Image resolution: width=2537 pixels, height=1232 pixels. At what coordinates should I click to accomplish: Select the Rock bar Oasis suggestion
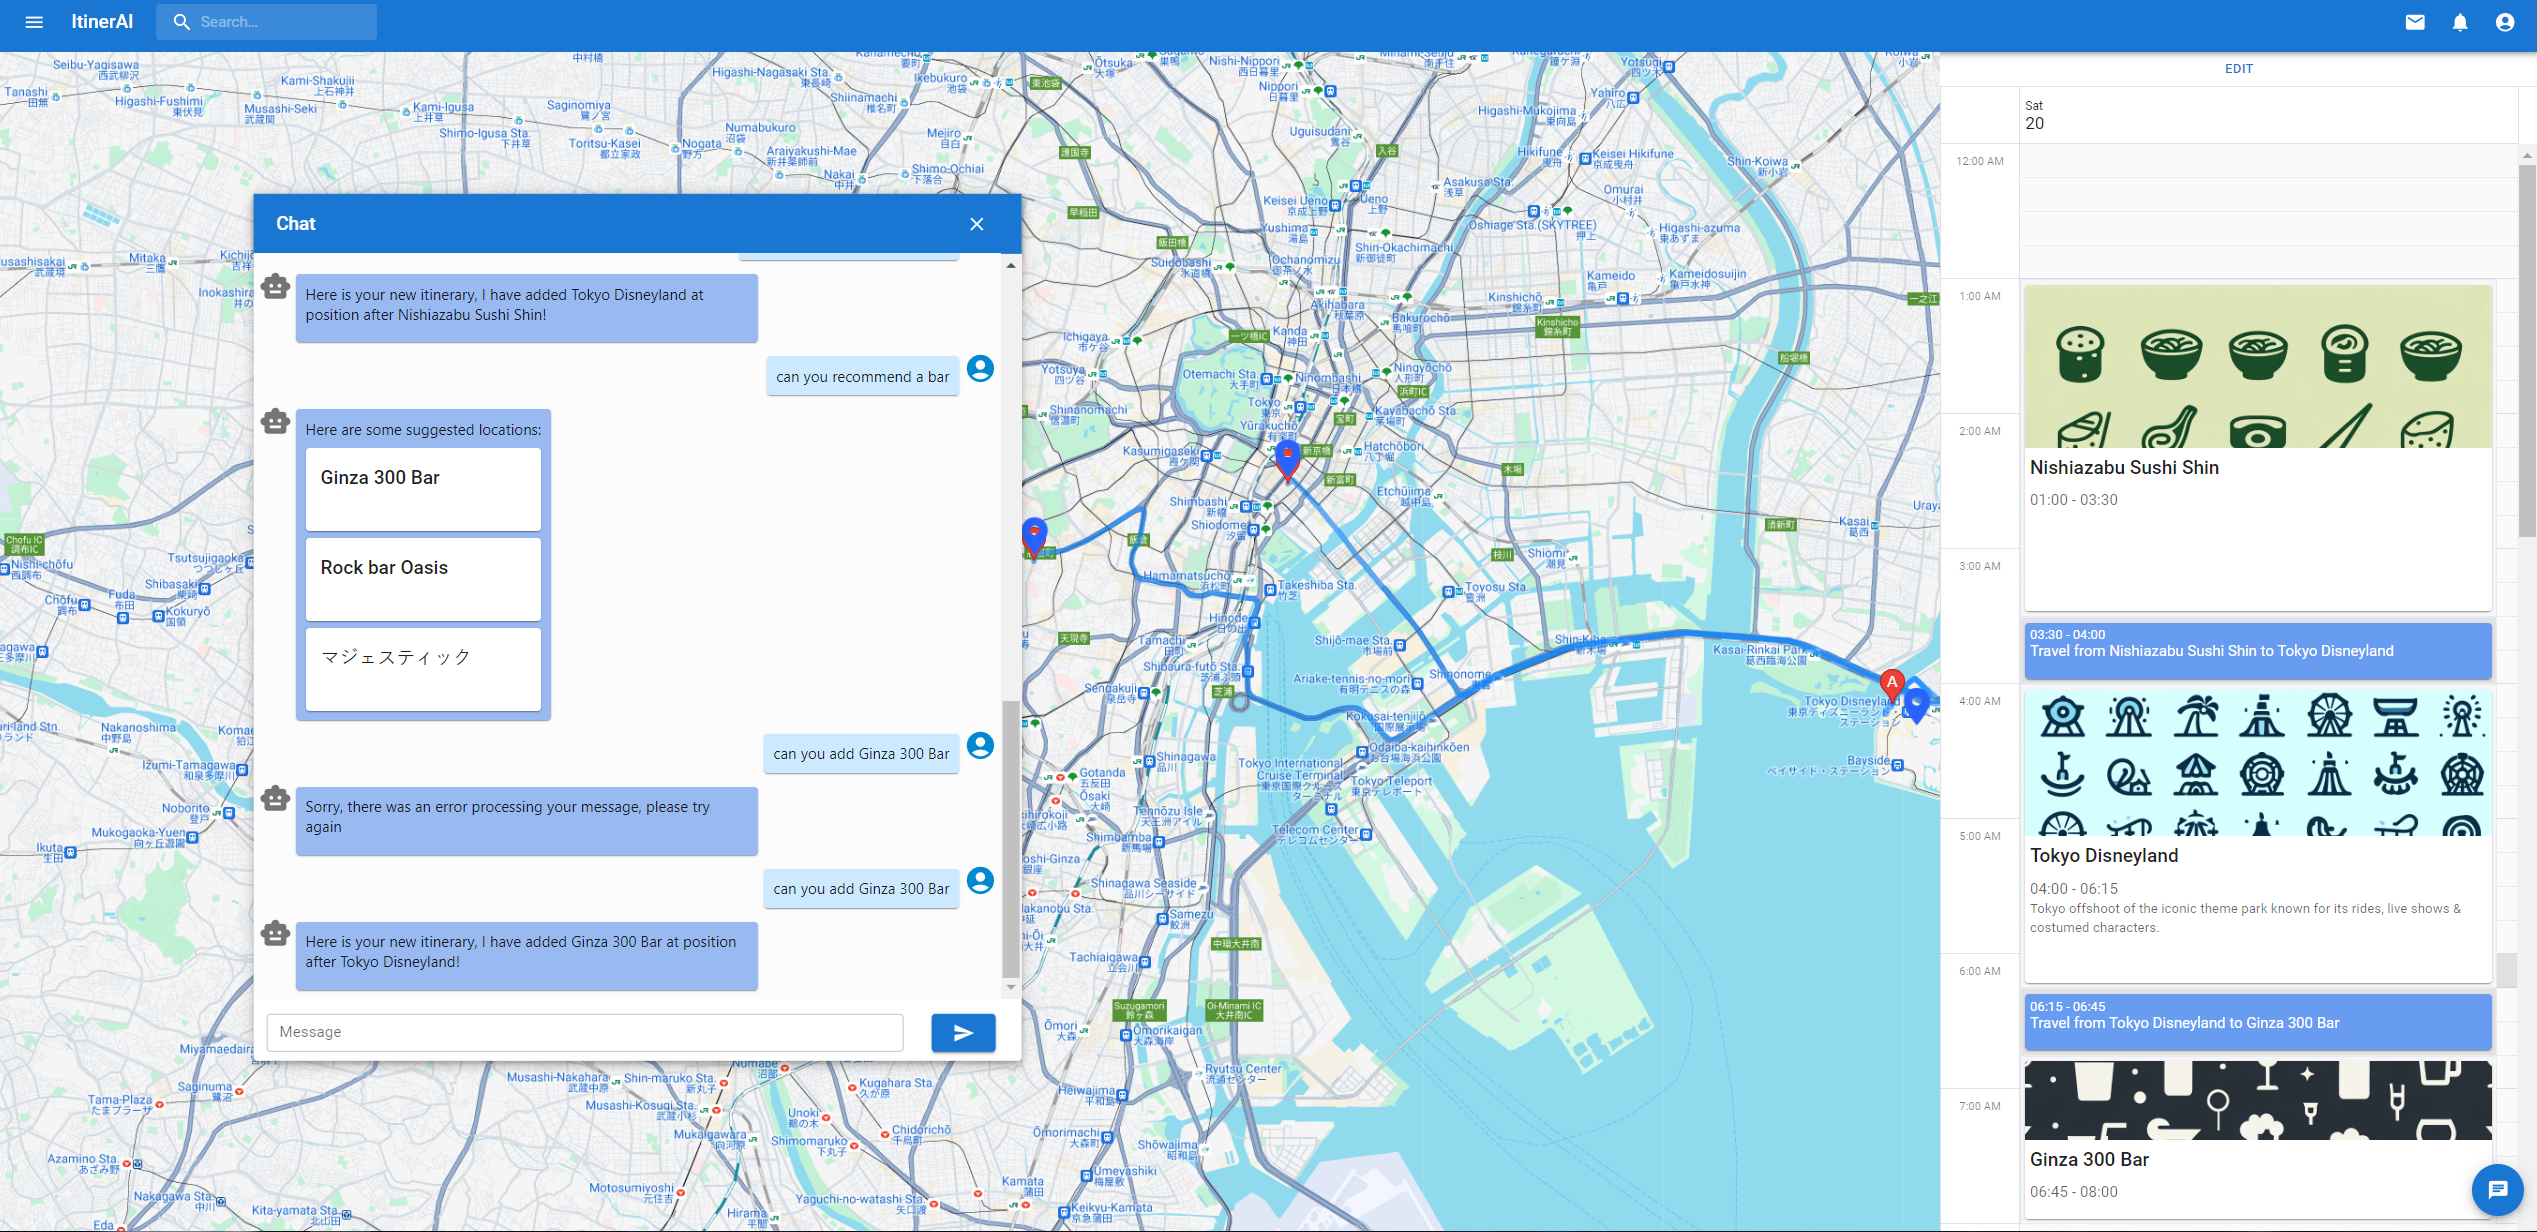pyautogui.click(x=423, y=579)
